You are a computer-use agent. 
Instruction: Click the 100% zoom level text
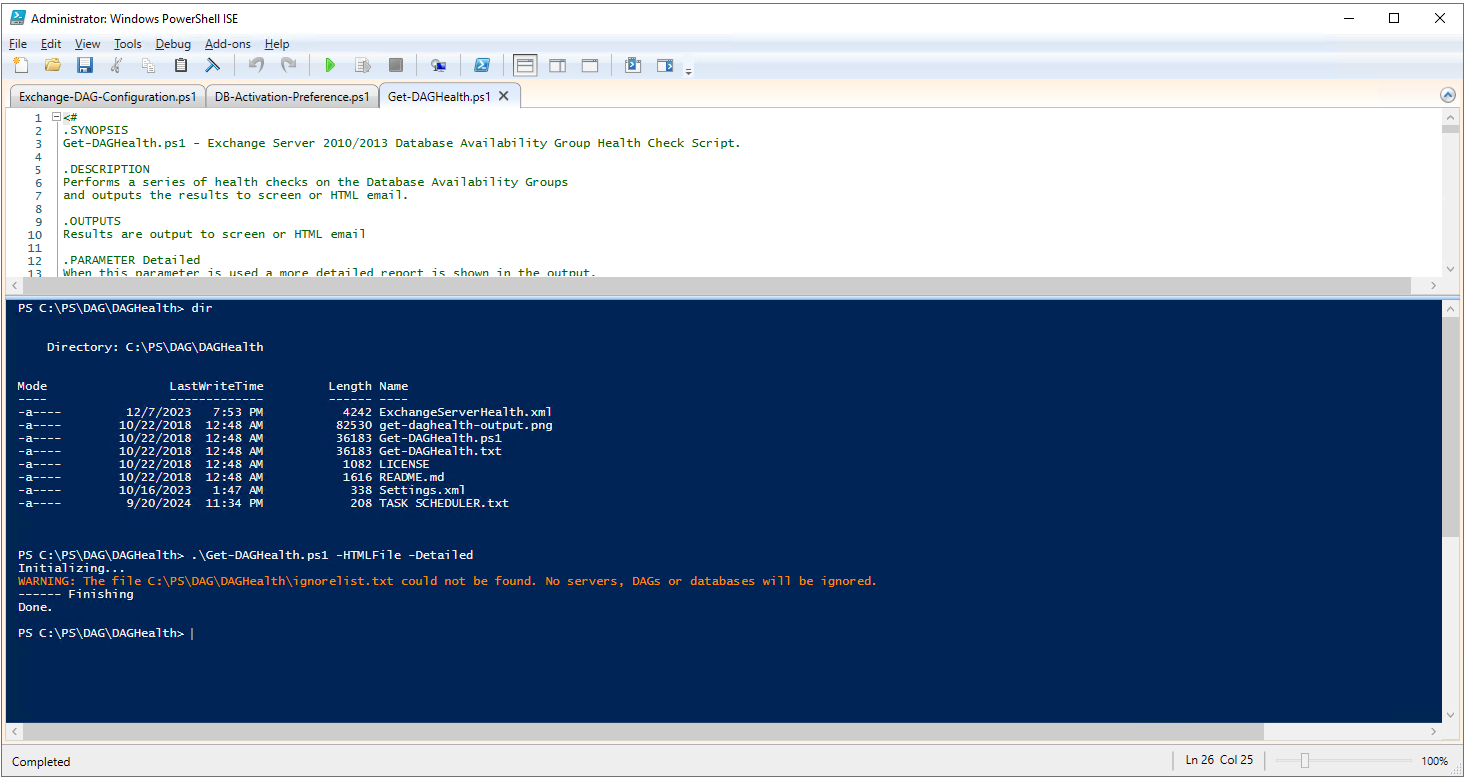click(1434, 761)
